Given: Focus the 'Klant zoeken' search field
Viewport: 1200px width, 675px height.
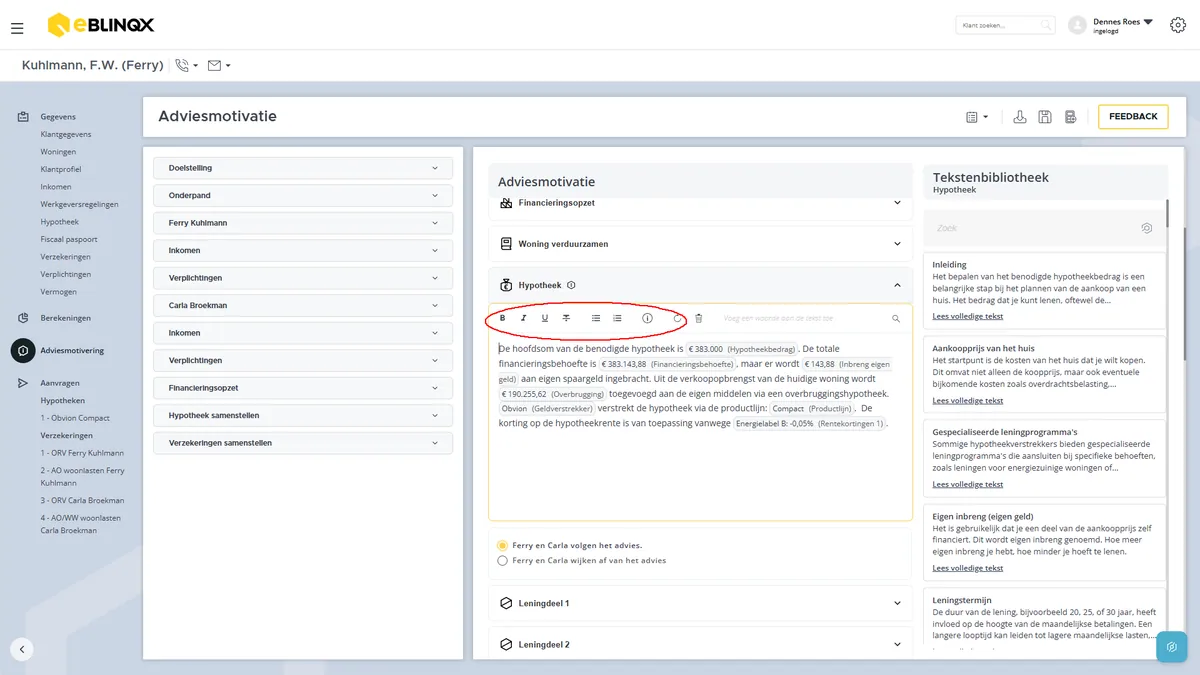Looking at the screenshot, I should (1005, 25).
